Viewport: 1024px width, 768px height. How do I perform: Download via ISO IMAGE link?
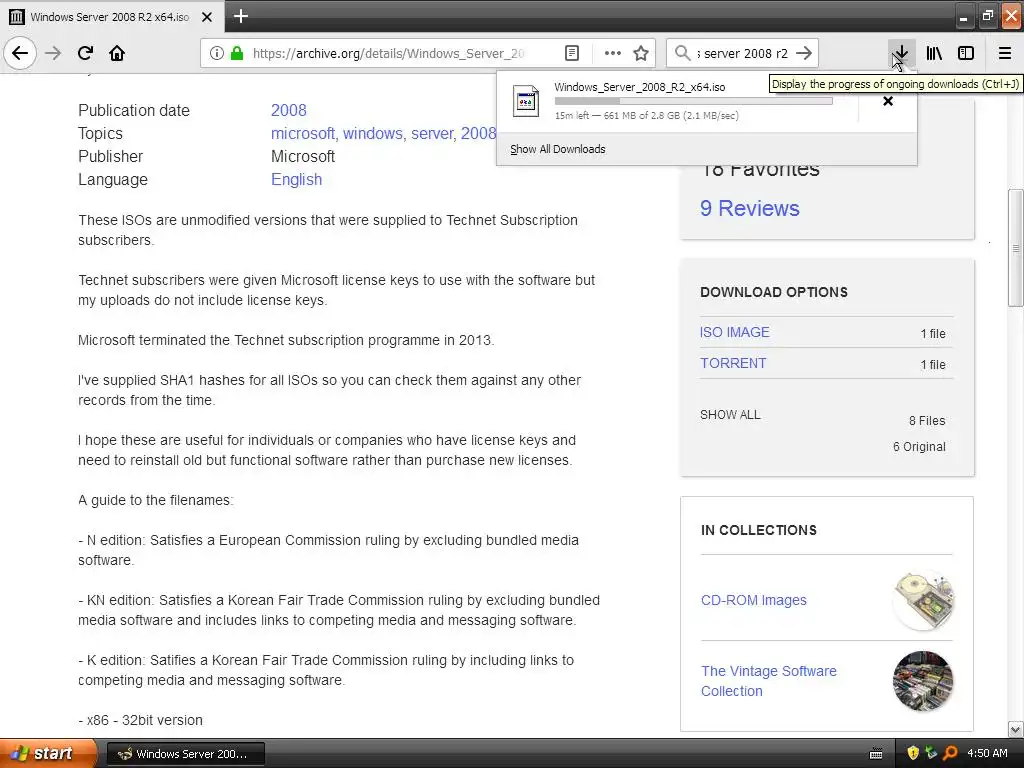[x=735, y=332]
